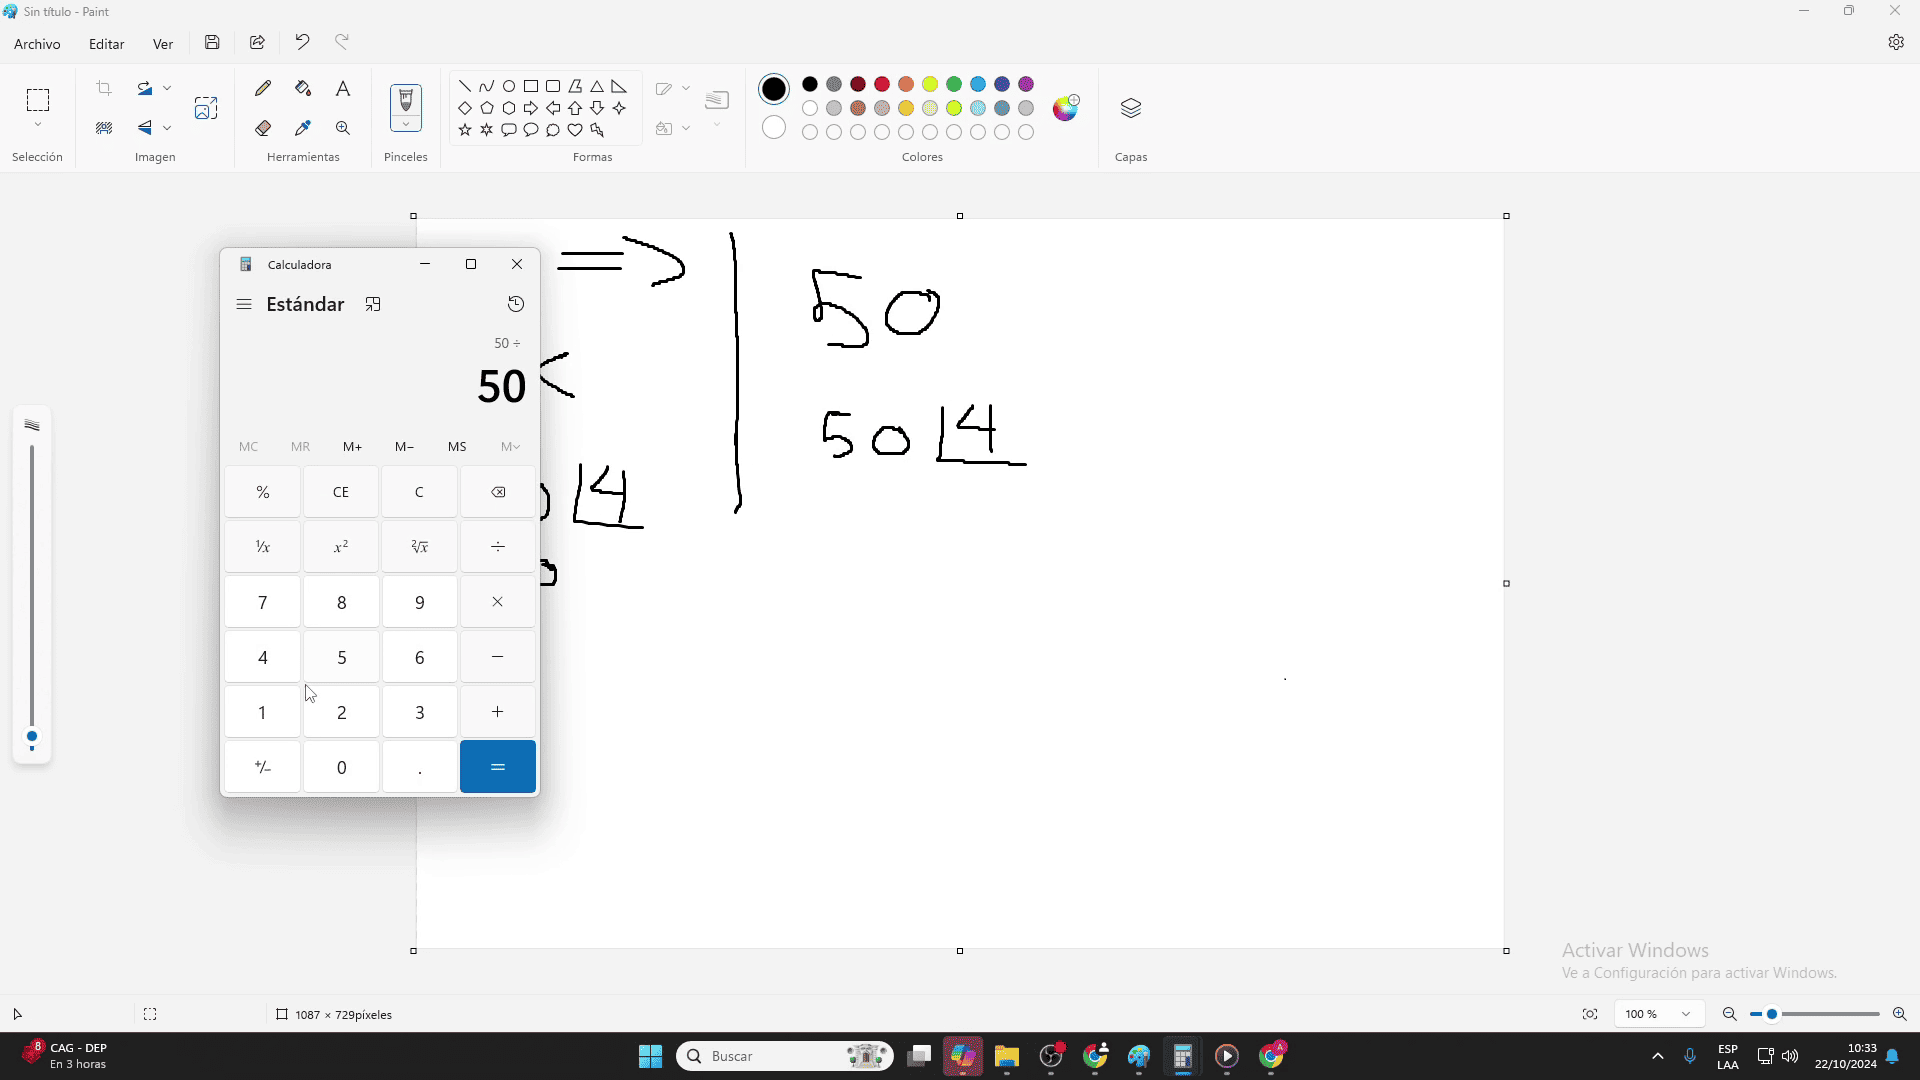Select the Magnifier zoom tool

(x=343, y=128)
